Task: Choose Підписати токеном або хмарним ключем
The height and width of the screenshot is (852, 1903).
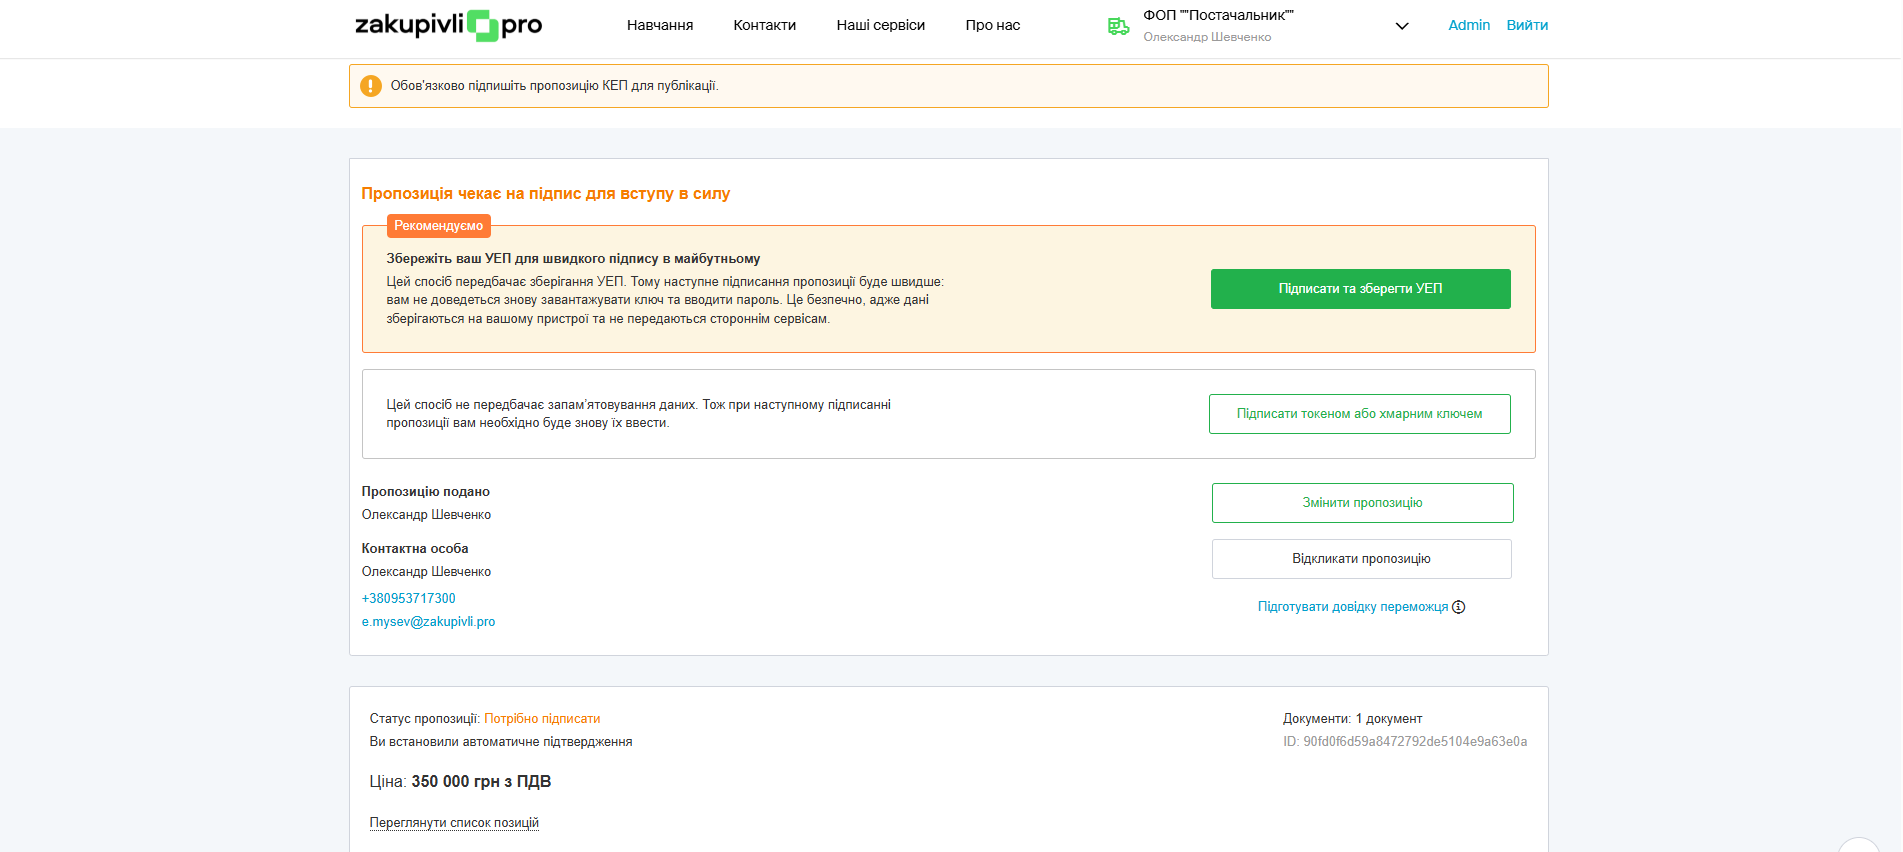Action: tap(1359, 414)
